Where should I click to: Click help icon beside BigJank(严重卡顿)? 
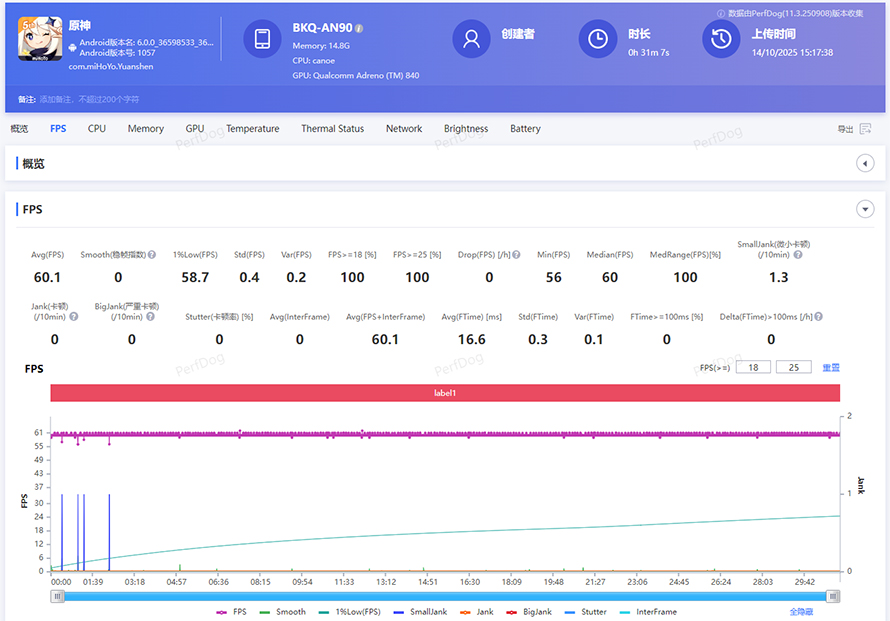(151, 317)
